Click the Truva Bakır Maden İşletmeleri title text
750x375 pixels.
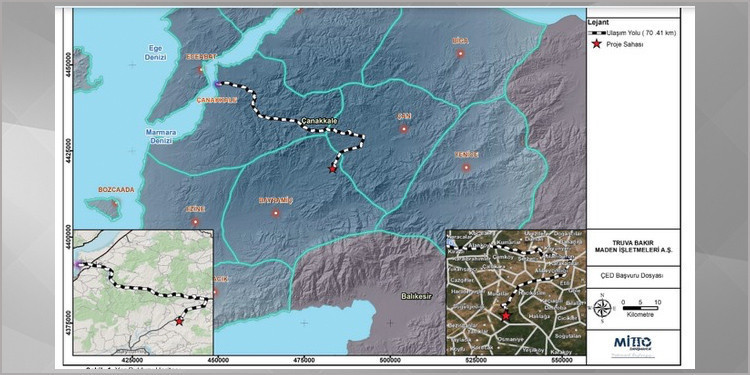pyautogui.click(x=633, y=247)
